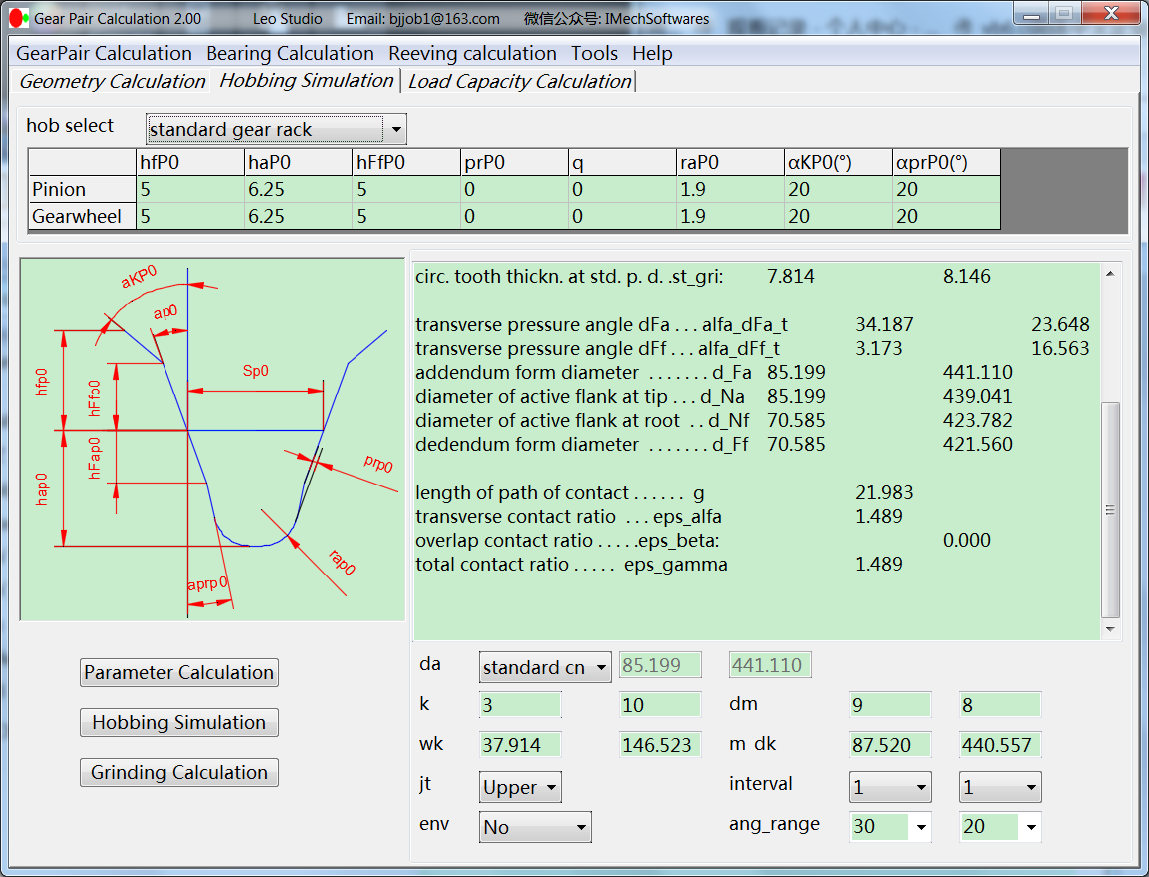
Task: Expand the hob select dropdown
Action: (x=396, y=130)
